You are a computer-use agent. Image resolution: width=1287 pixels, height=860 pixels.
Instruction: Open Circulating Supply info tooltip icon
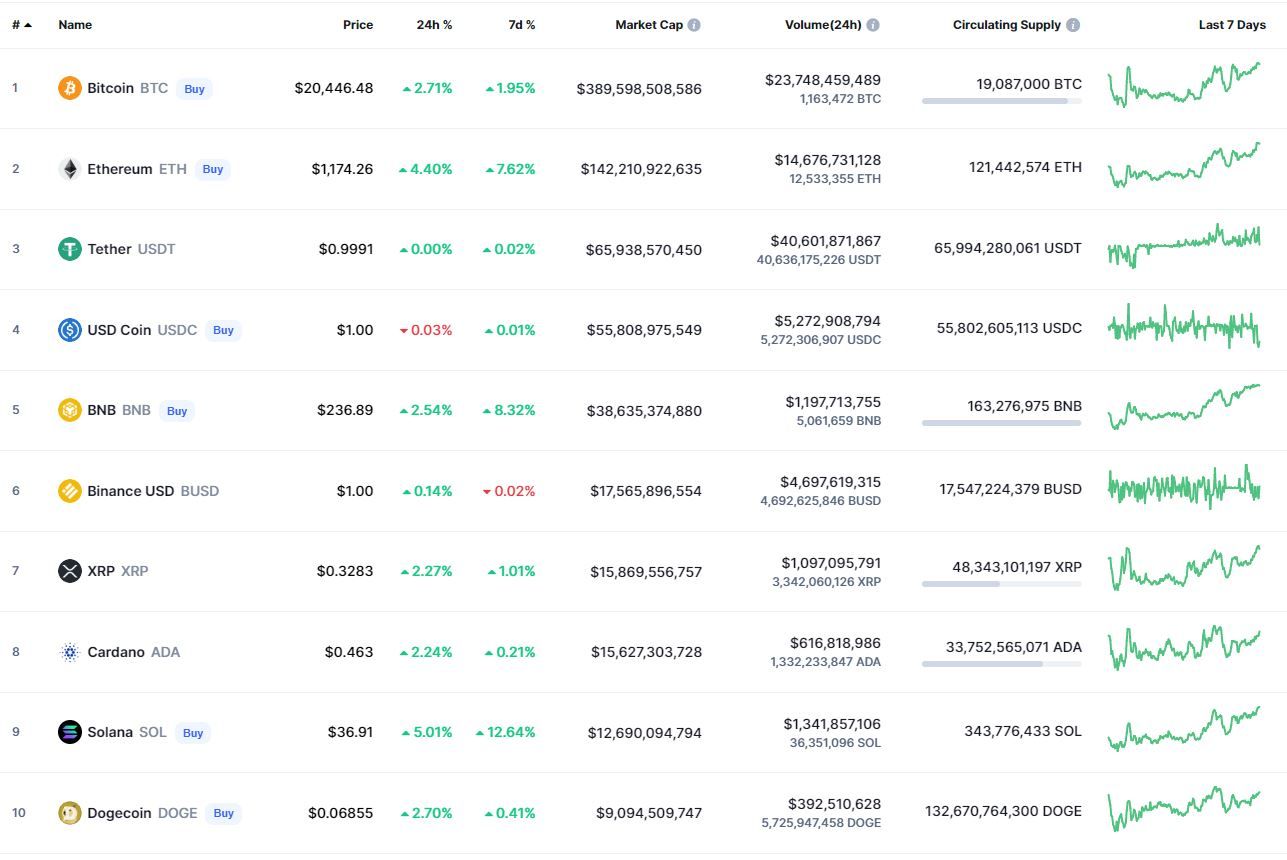pos(1073,25)
